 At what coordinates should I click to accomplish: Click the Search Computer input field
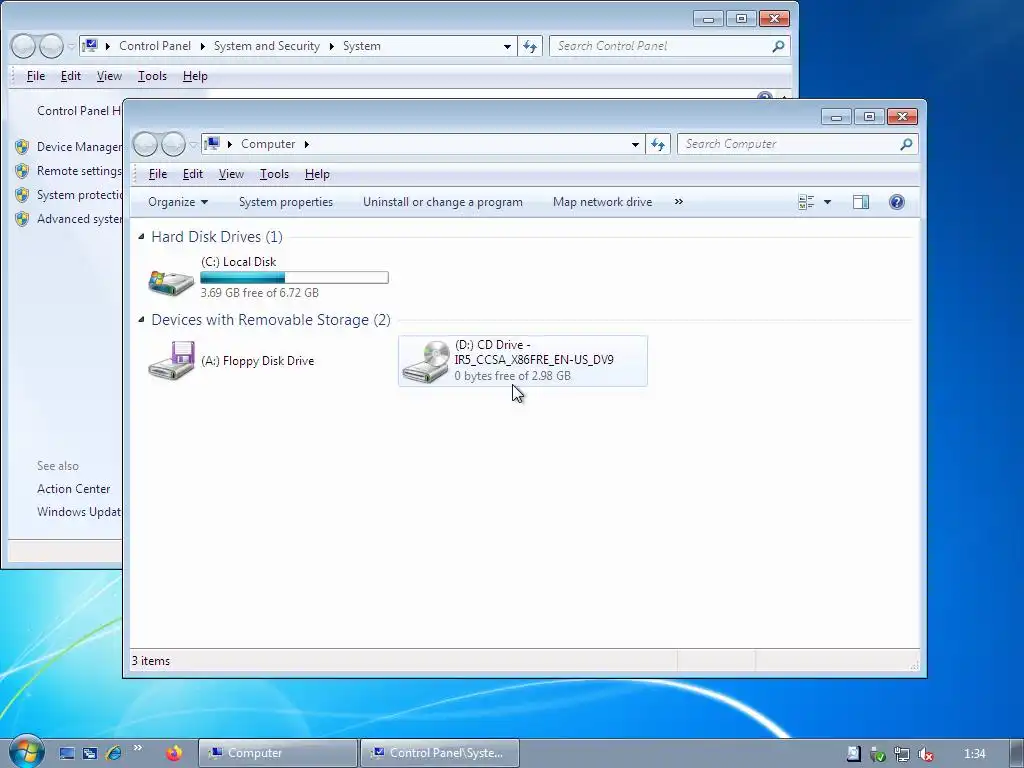tap(788, 144)
